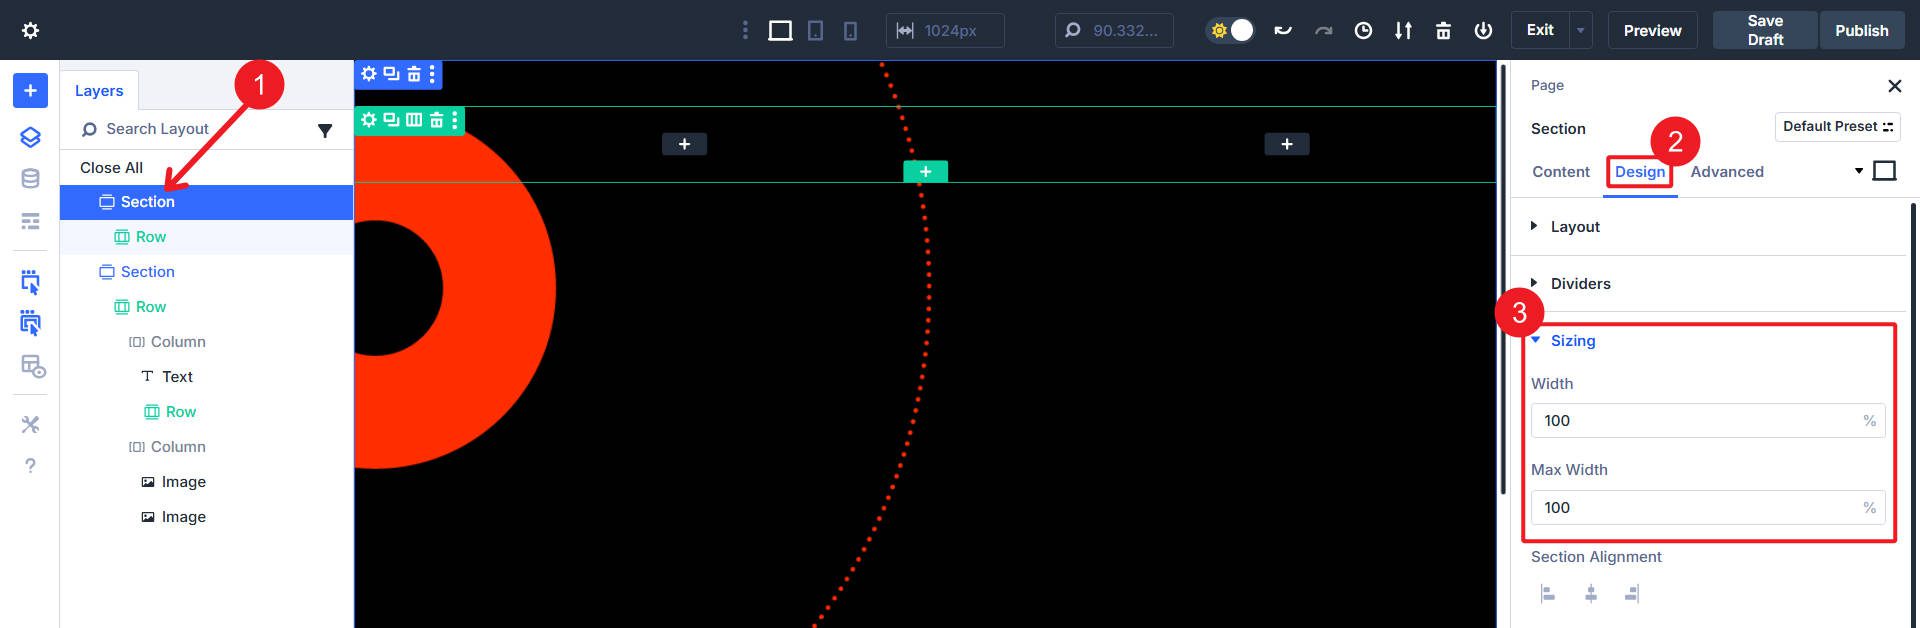
Task: Expand the Dividers settings group
Action: (x=1580, y=284)
